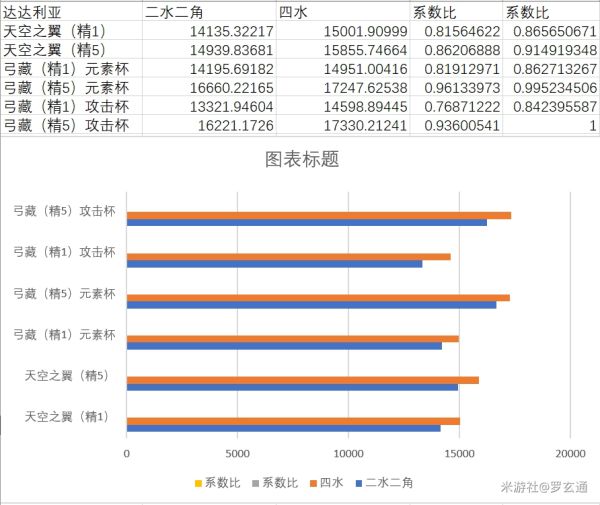
Task: Click the axis value 10000
Action: click(348, 454)
